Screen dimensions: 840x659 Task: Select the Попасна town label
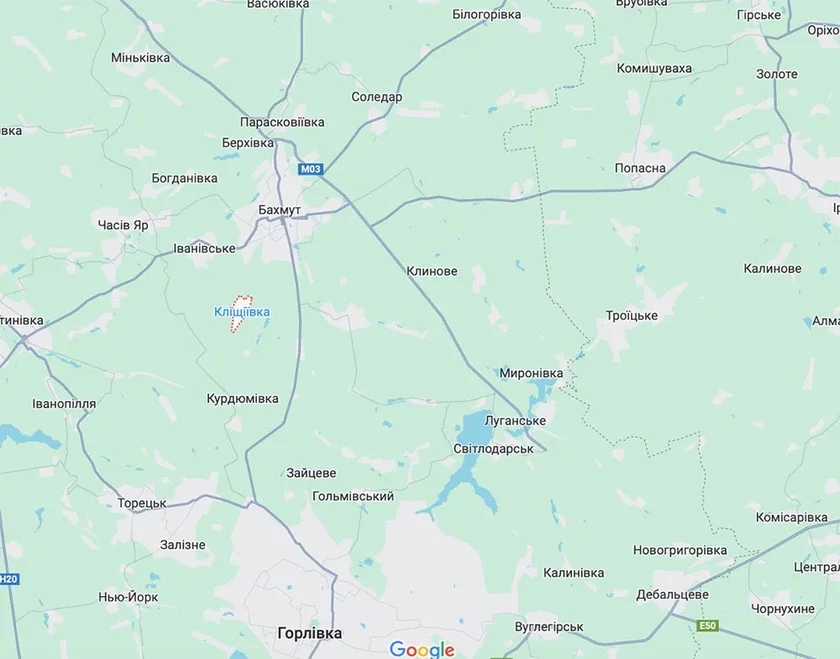tap(640, 168)
